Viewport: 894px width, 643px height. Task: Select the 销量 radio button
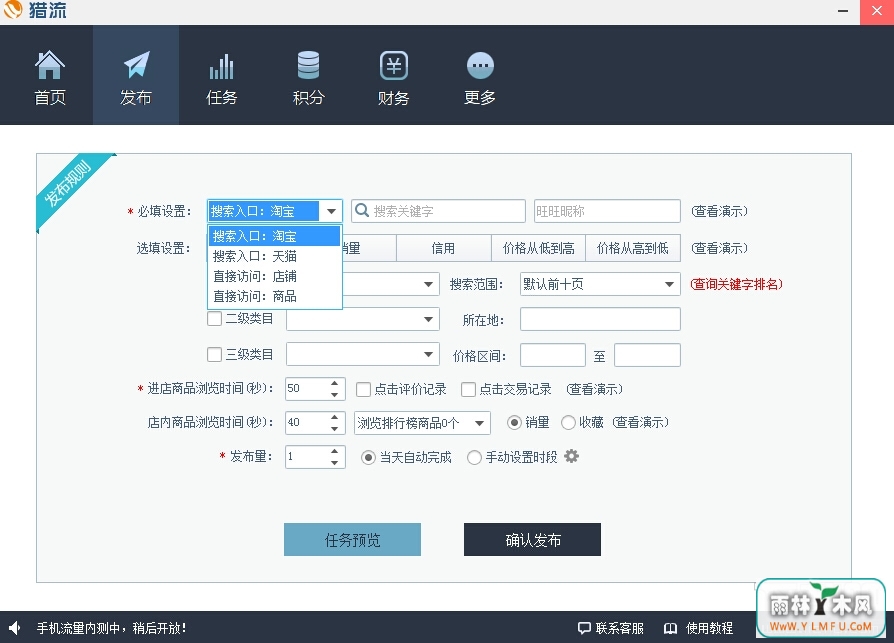[514, 422]
